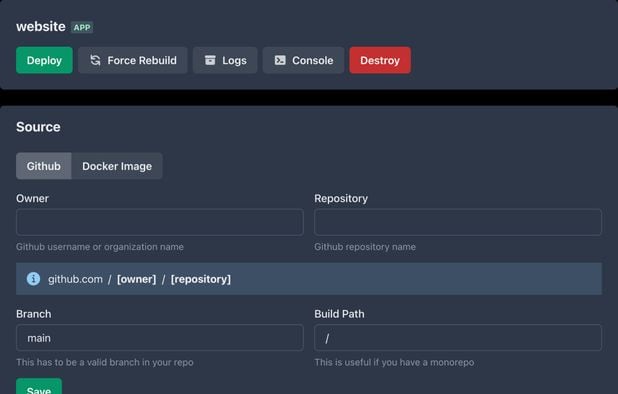Focus the Repository input field
The height and width of the screenshot is (394, 618).
(458, 222)
